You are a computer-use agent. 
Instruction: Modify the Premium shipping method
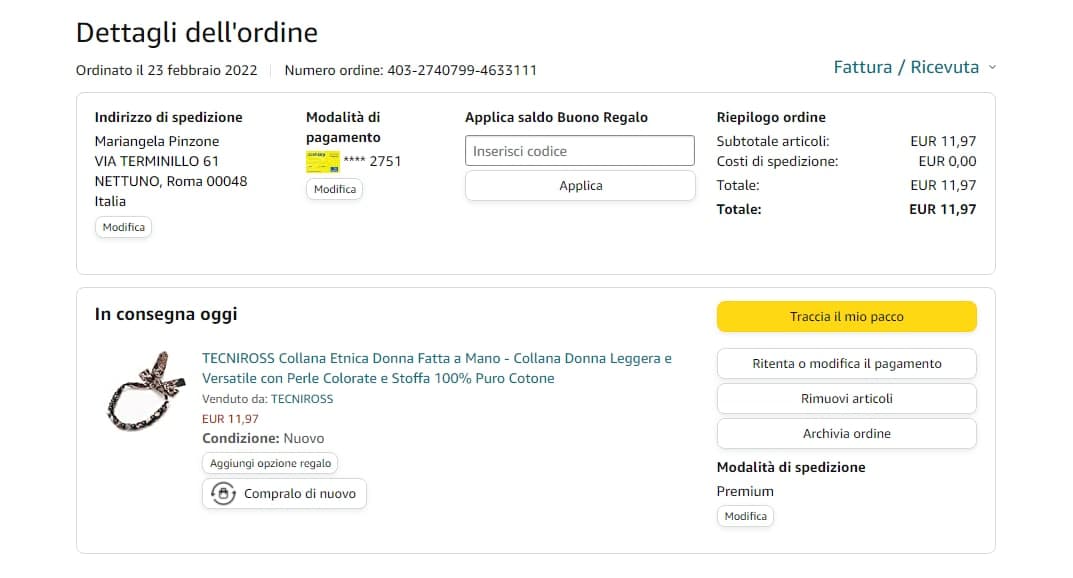(x=745, y=516)
